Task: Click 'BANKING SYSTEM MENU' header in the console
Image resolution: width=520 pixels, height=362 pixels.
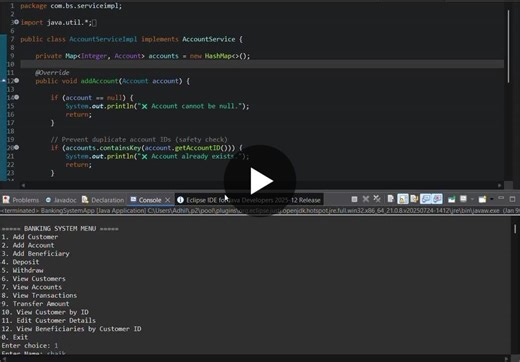Action: click(x=60, y=228)
